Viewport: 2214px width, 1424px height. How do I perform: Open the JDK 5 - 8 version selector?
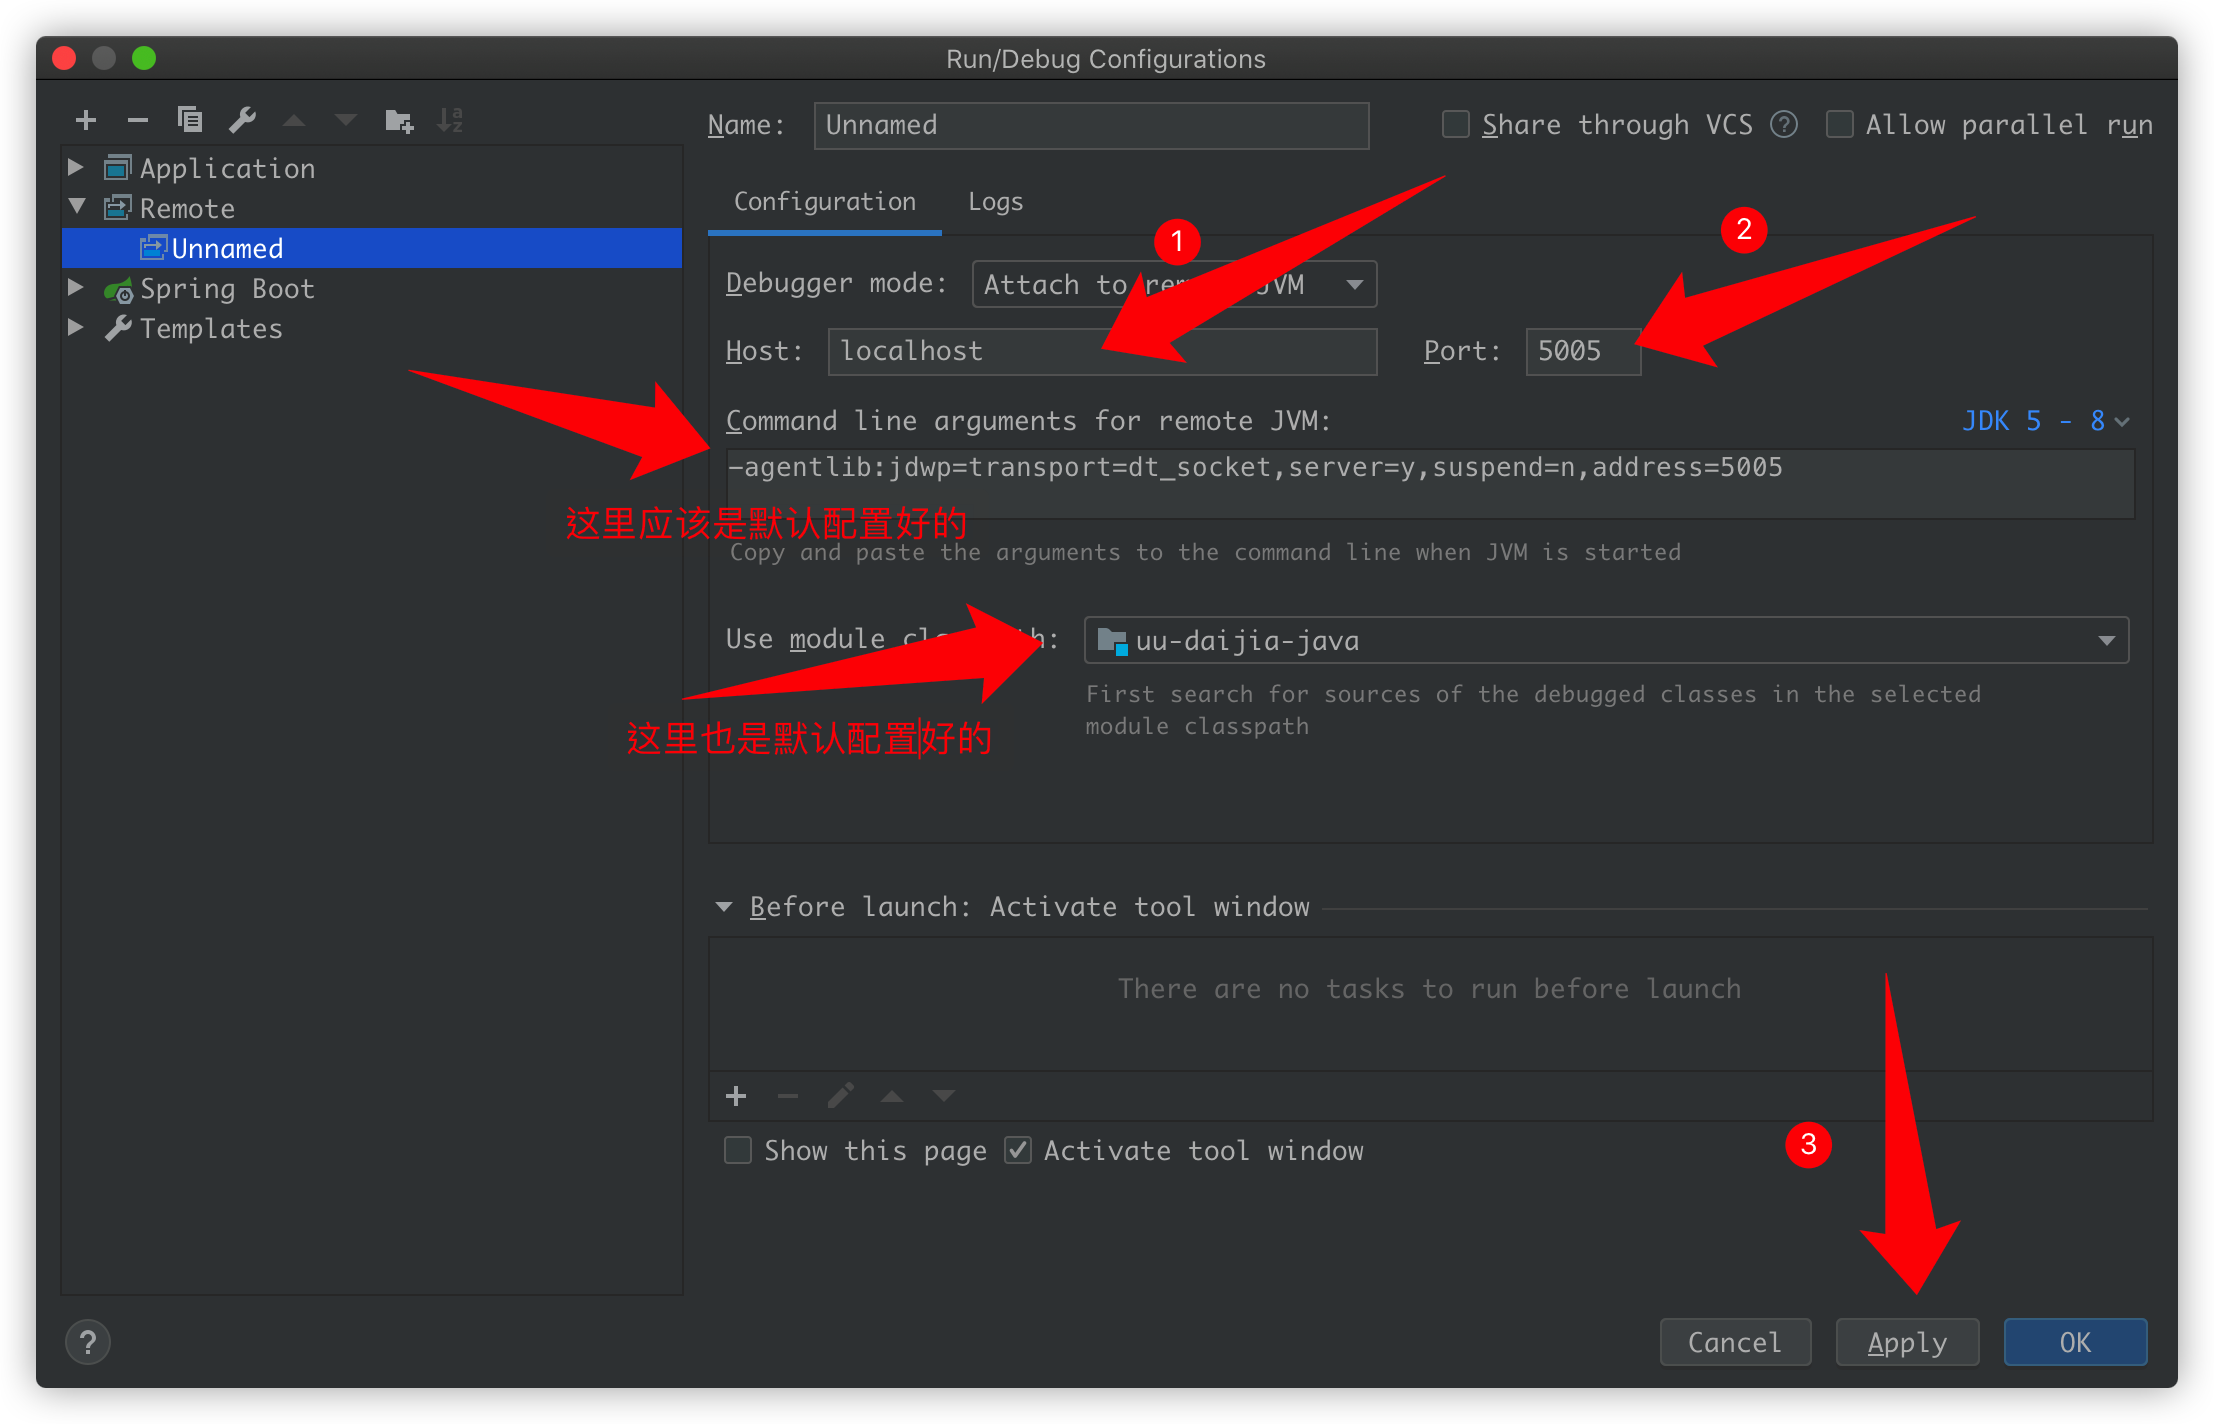[2045, 421]
